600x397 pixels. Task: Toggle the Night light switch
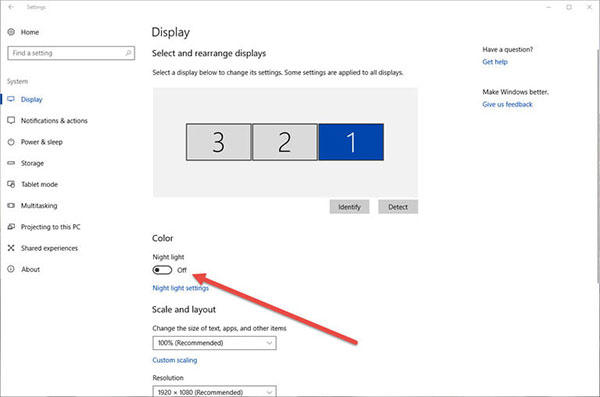pos(162,270)
